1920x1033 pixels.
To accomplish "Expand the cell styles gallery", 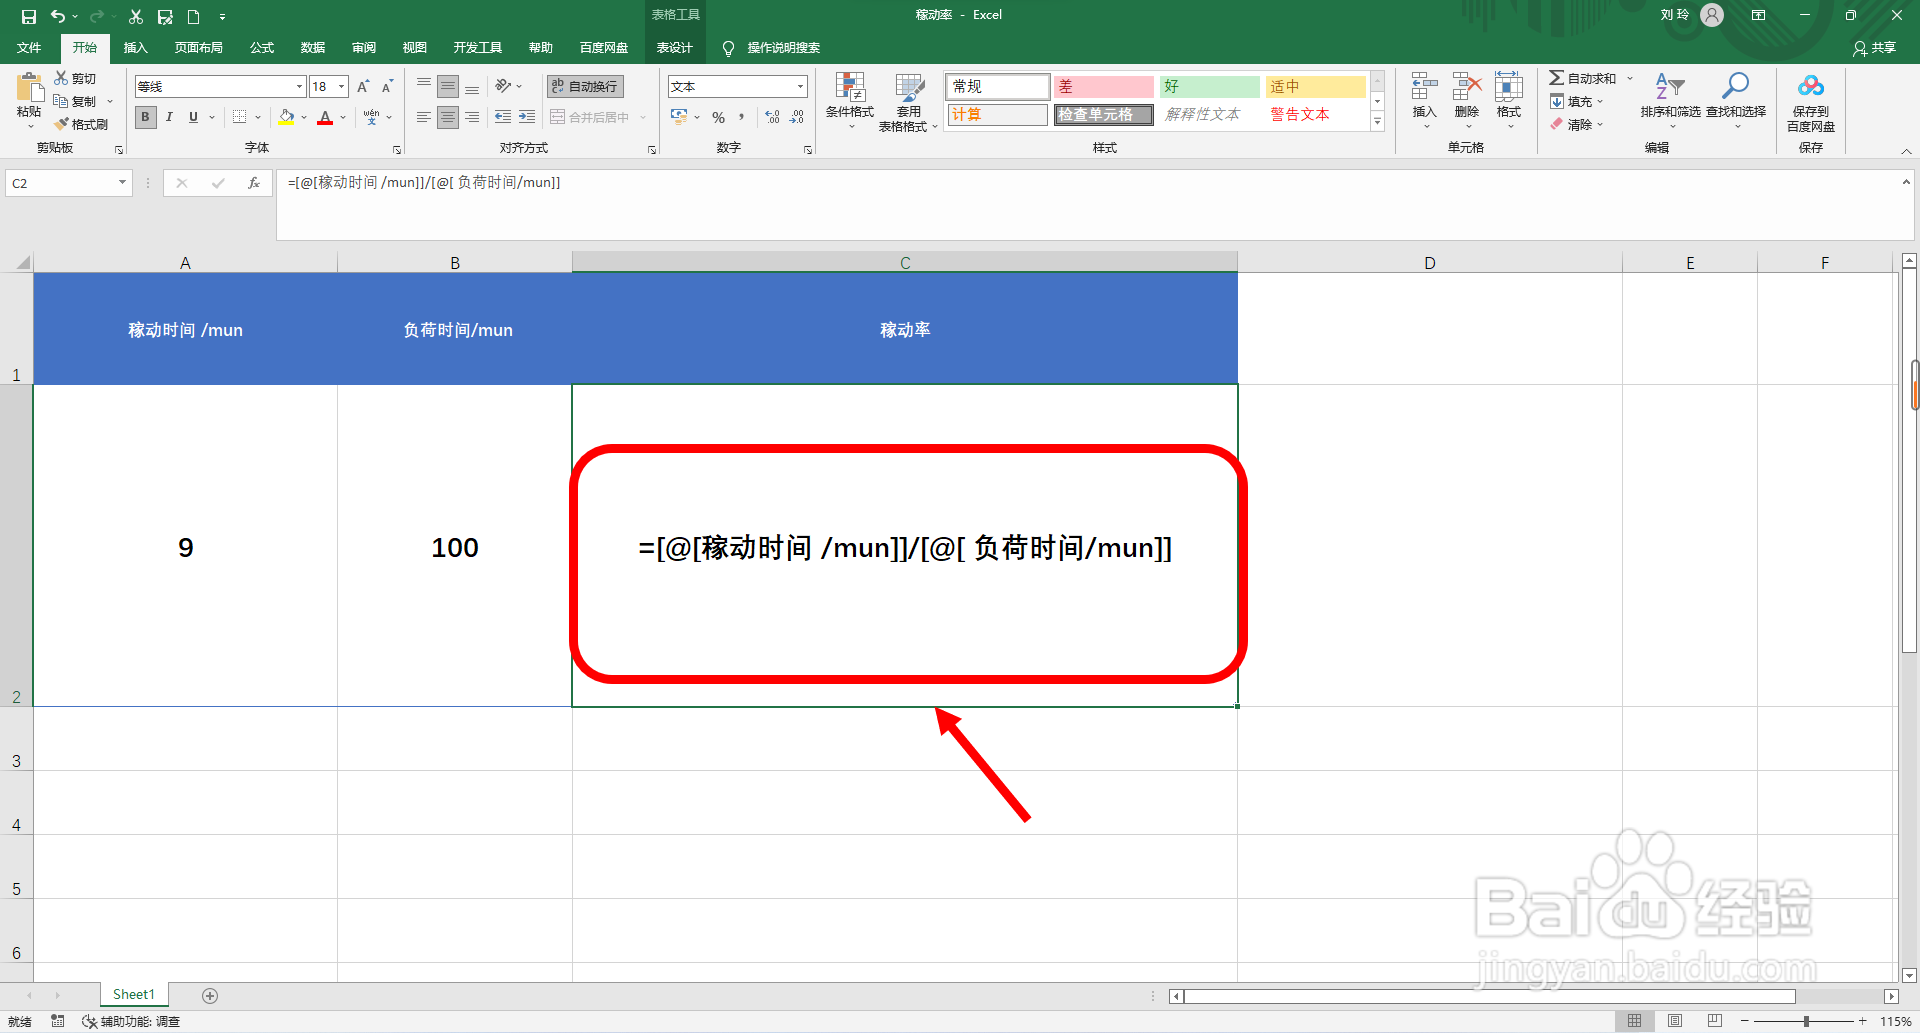I will coord(1377,122).
